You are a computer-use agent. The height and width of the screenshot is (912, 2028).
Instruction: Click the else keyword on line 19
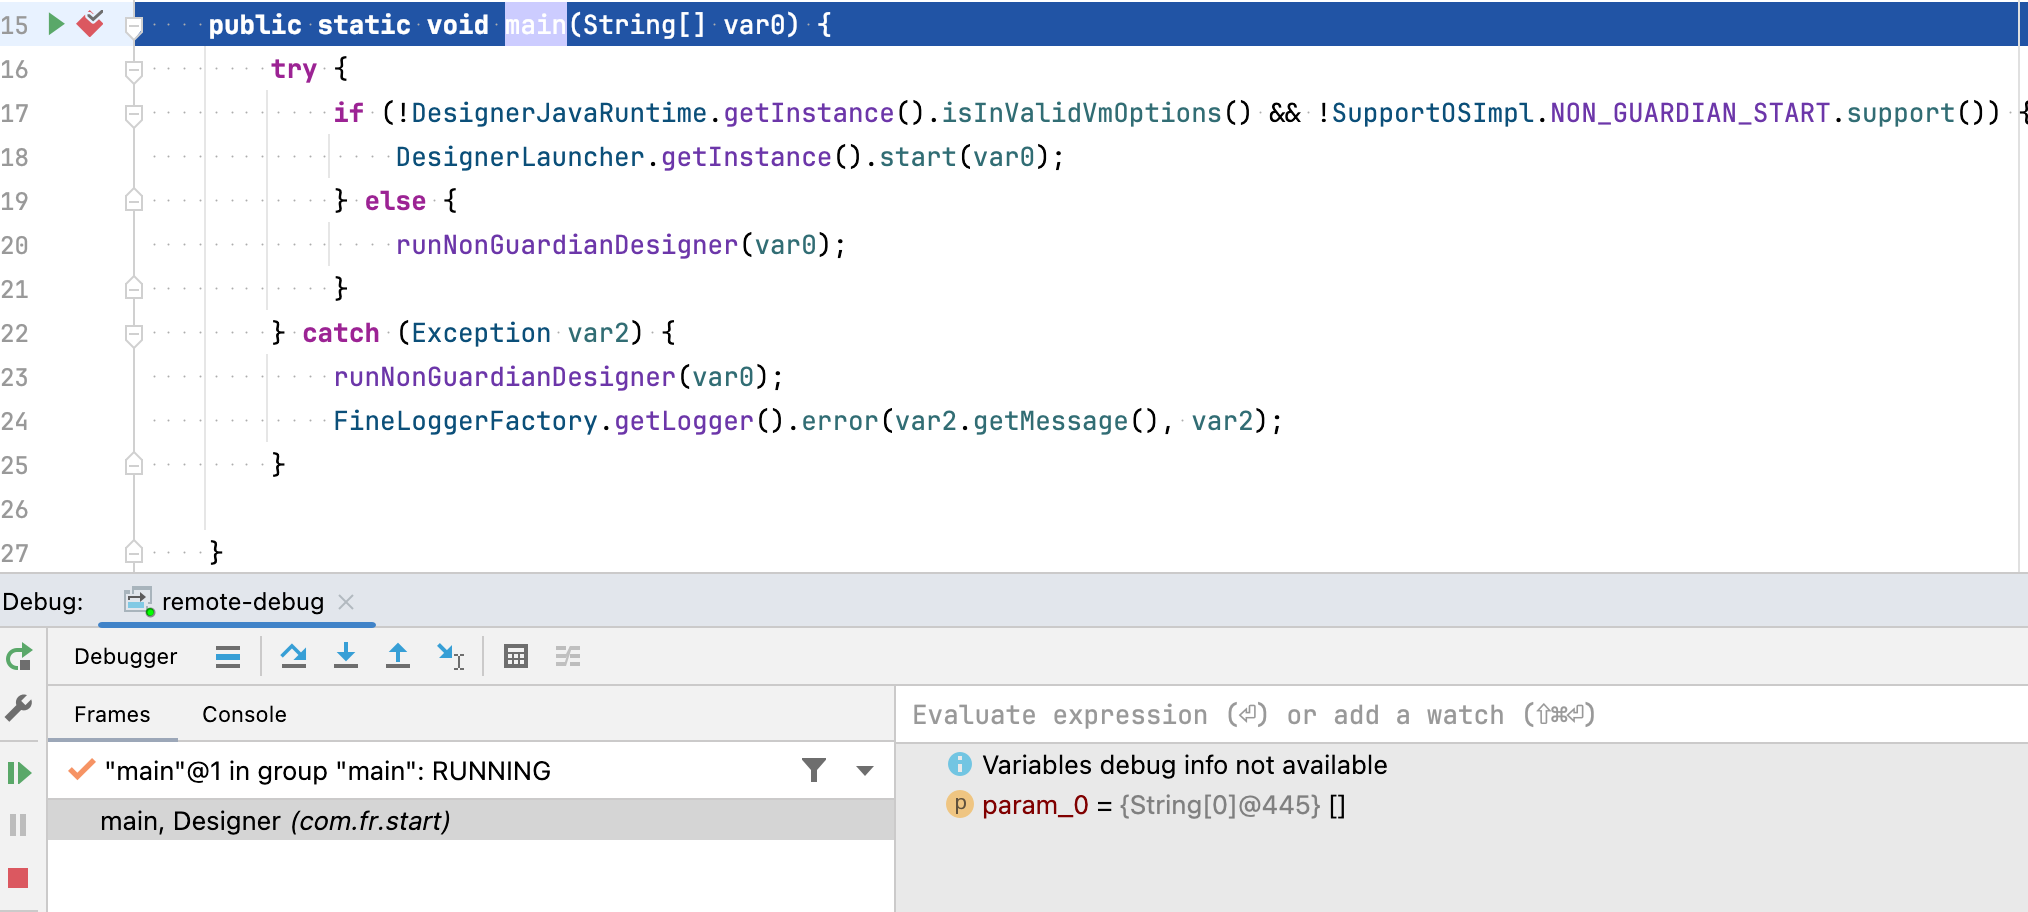[x=395, y=201]
